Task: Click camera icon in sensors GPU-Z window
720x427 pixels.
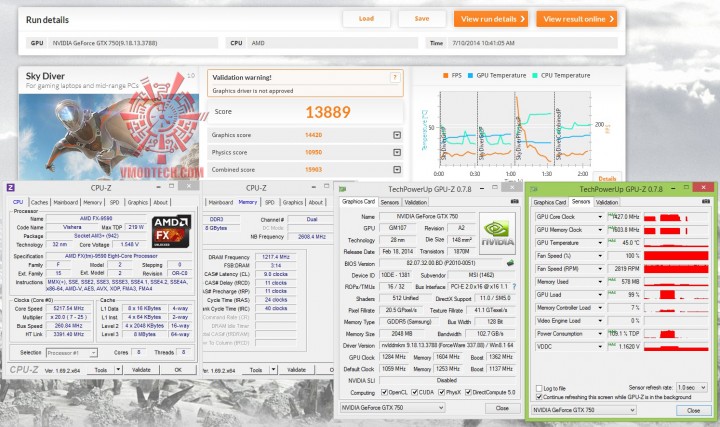Action: point(705,201)
